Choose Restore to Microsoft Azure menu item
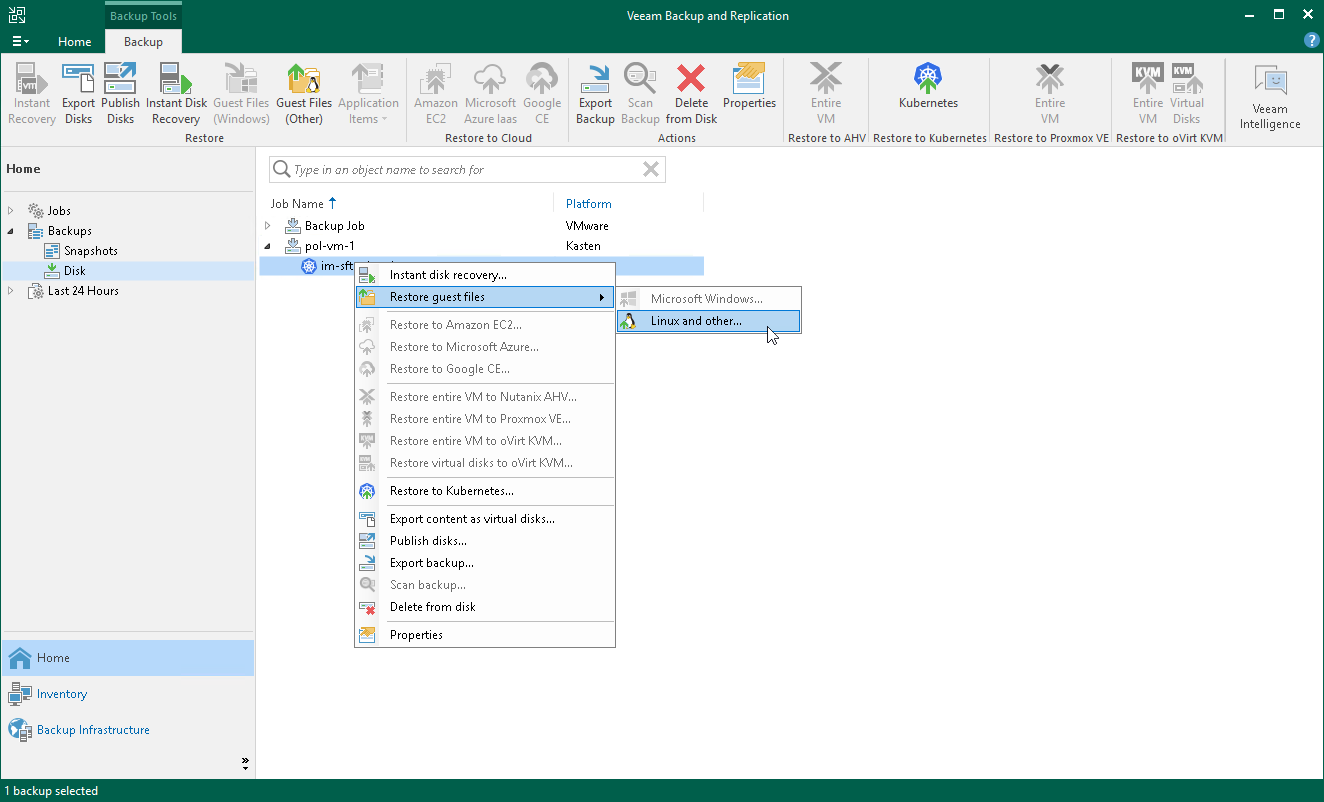1324x802 pixels. click(x=485, y=347)
